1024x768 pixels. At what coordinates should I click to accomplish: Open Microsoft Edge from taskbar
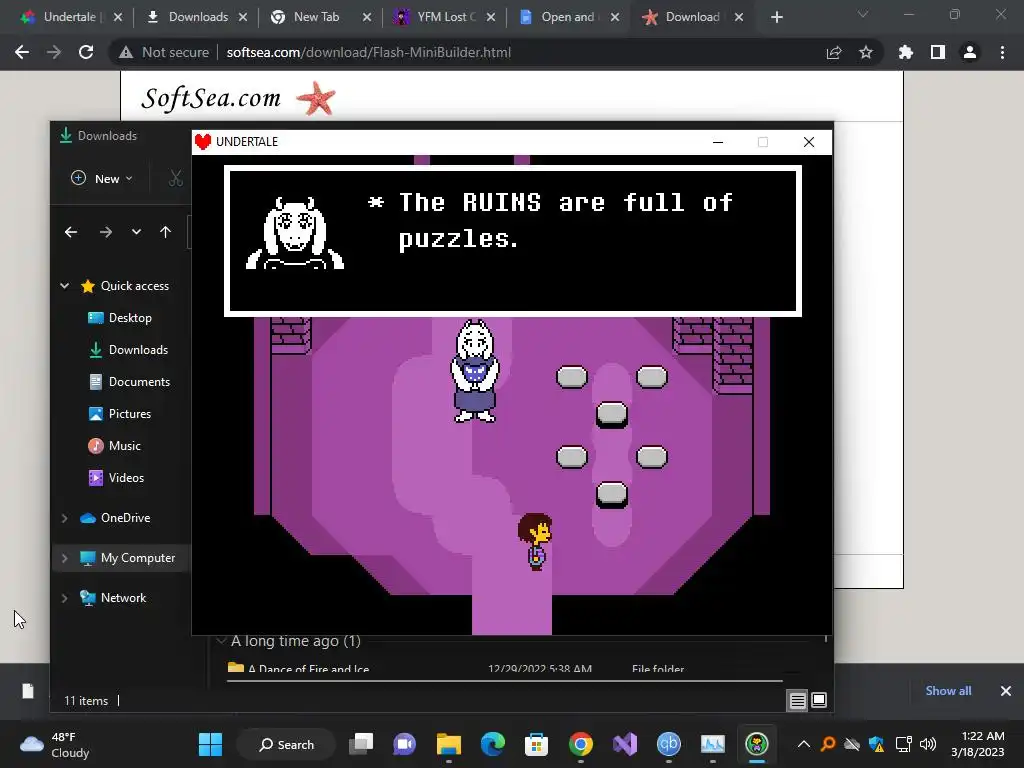click(x=492, y=744)
